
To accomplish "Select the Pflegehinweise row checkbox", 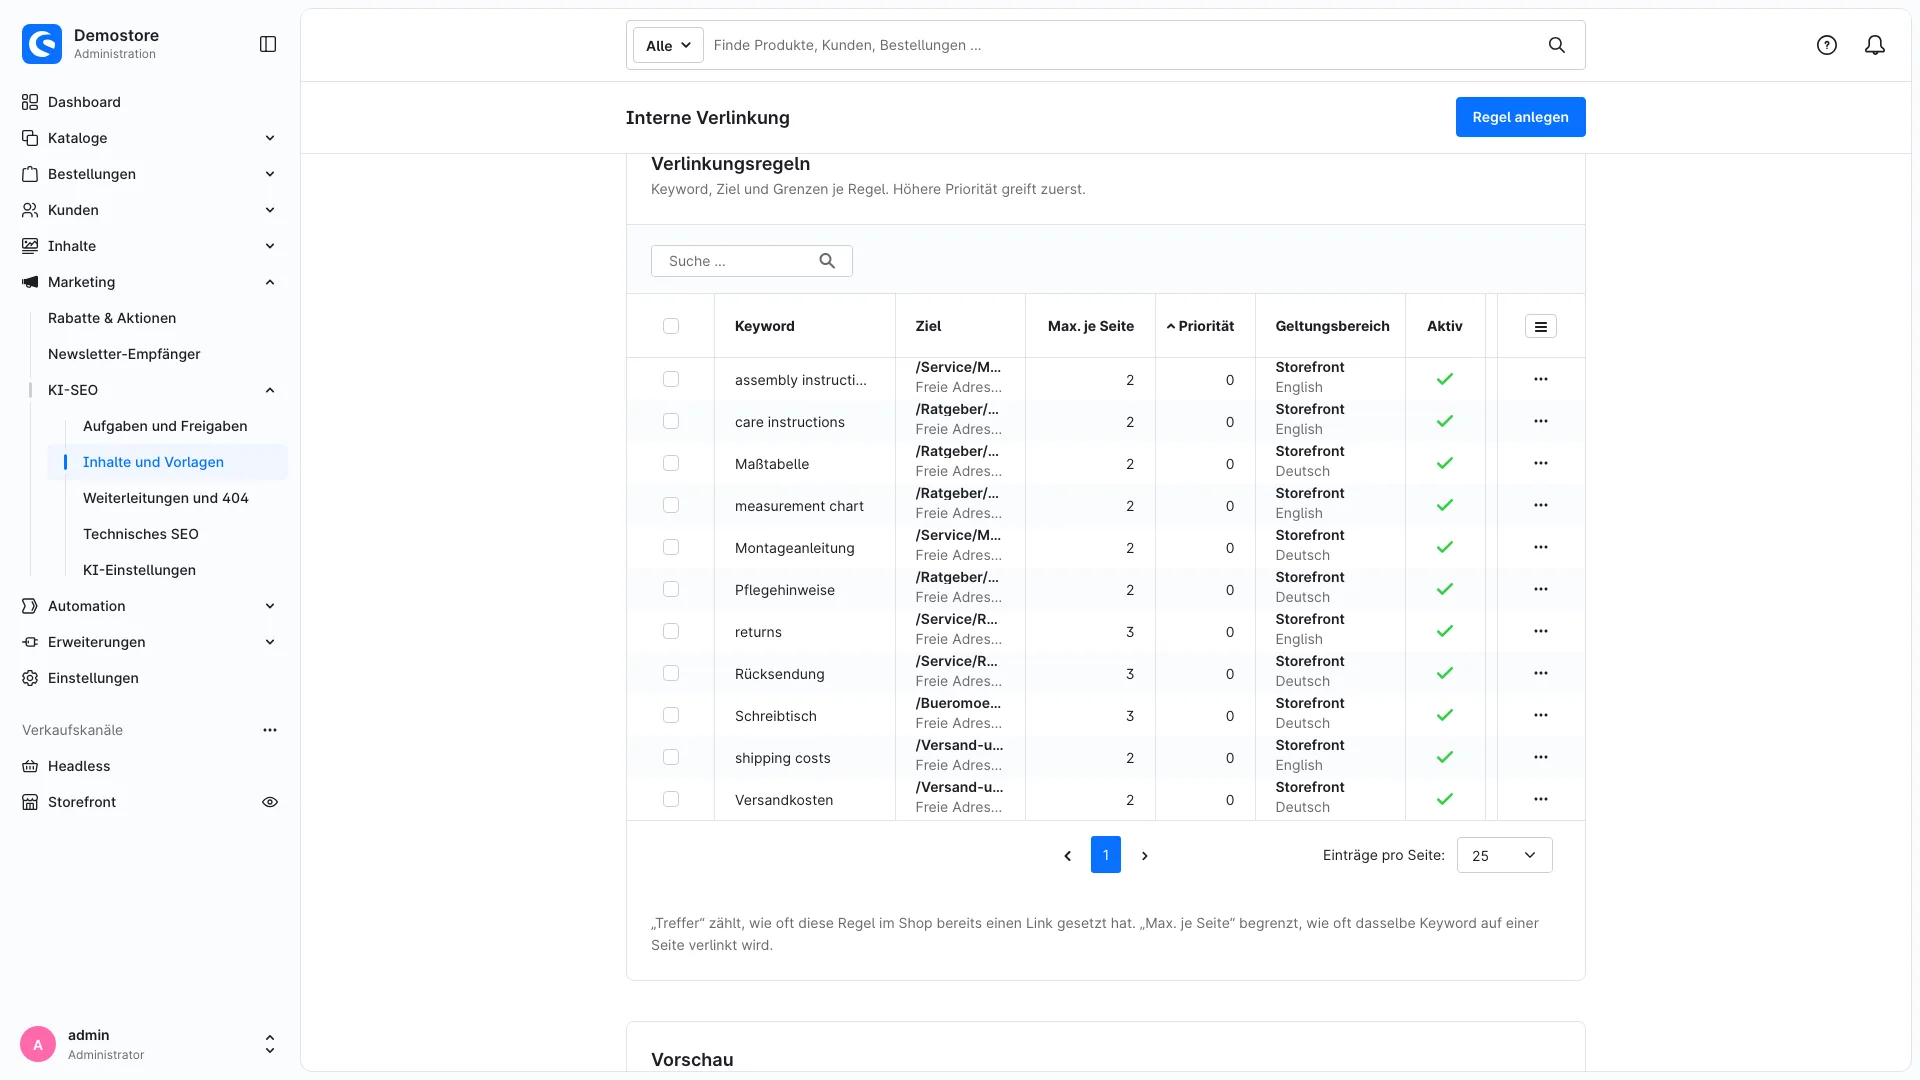I will coord(671,589).
